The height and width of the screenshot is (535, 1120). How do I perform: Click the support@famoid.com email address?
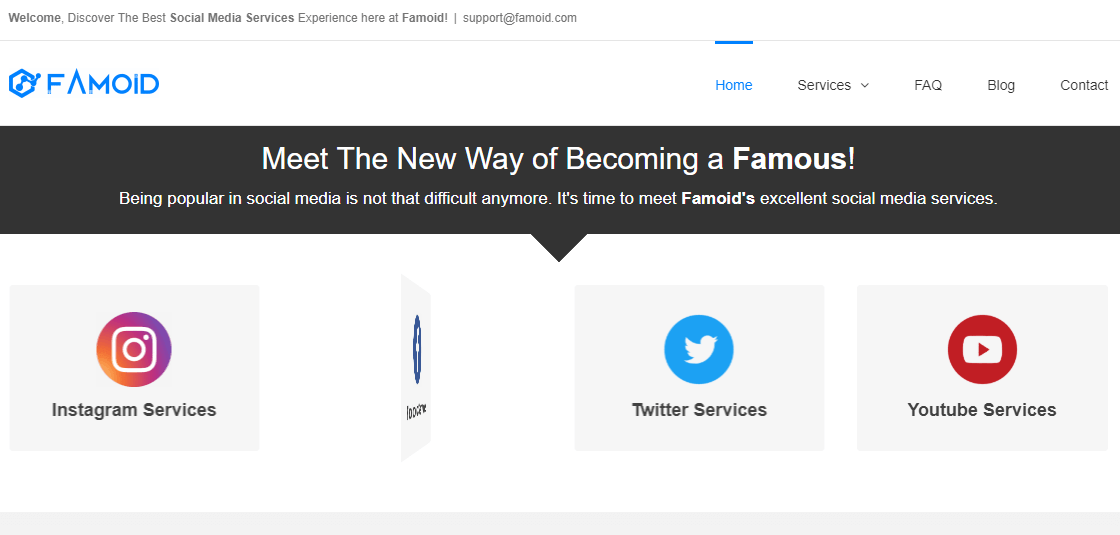click(519, 18)
